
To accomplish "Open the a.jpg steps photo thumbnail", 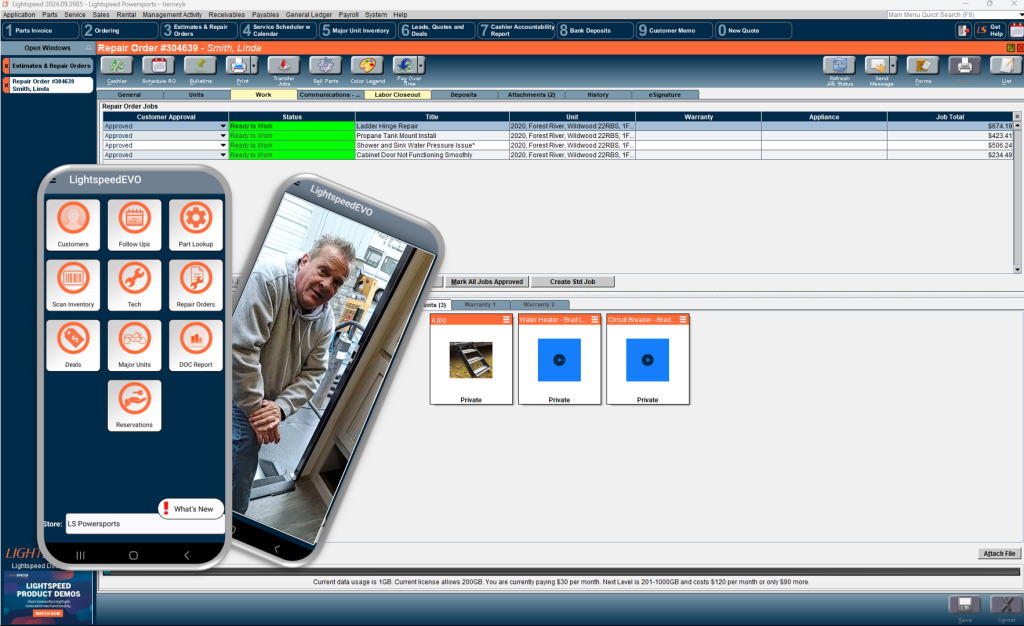I will point(471,360).
